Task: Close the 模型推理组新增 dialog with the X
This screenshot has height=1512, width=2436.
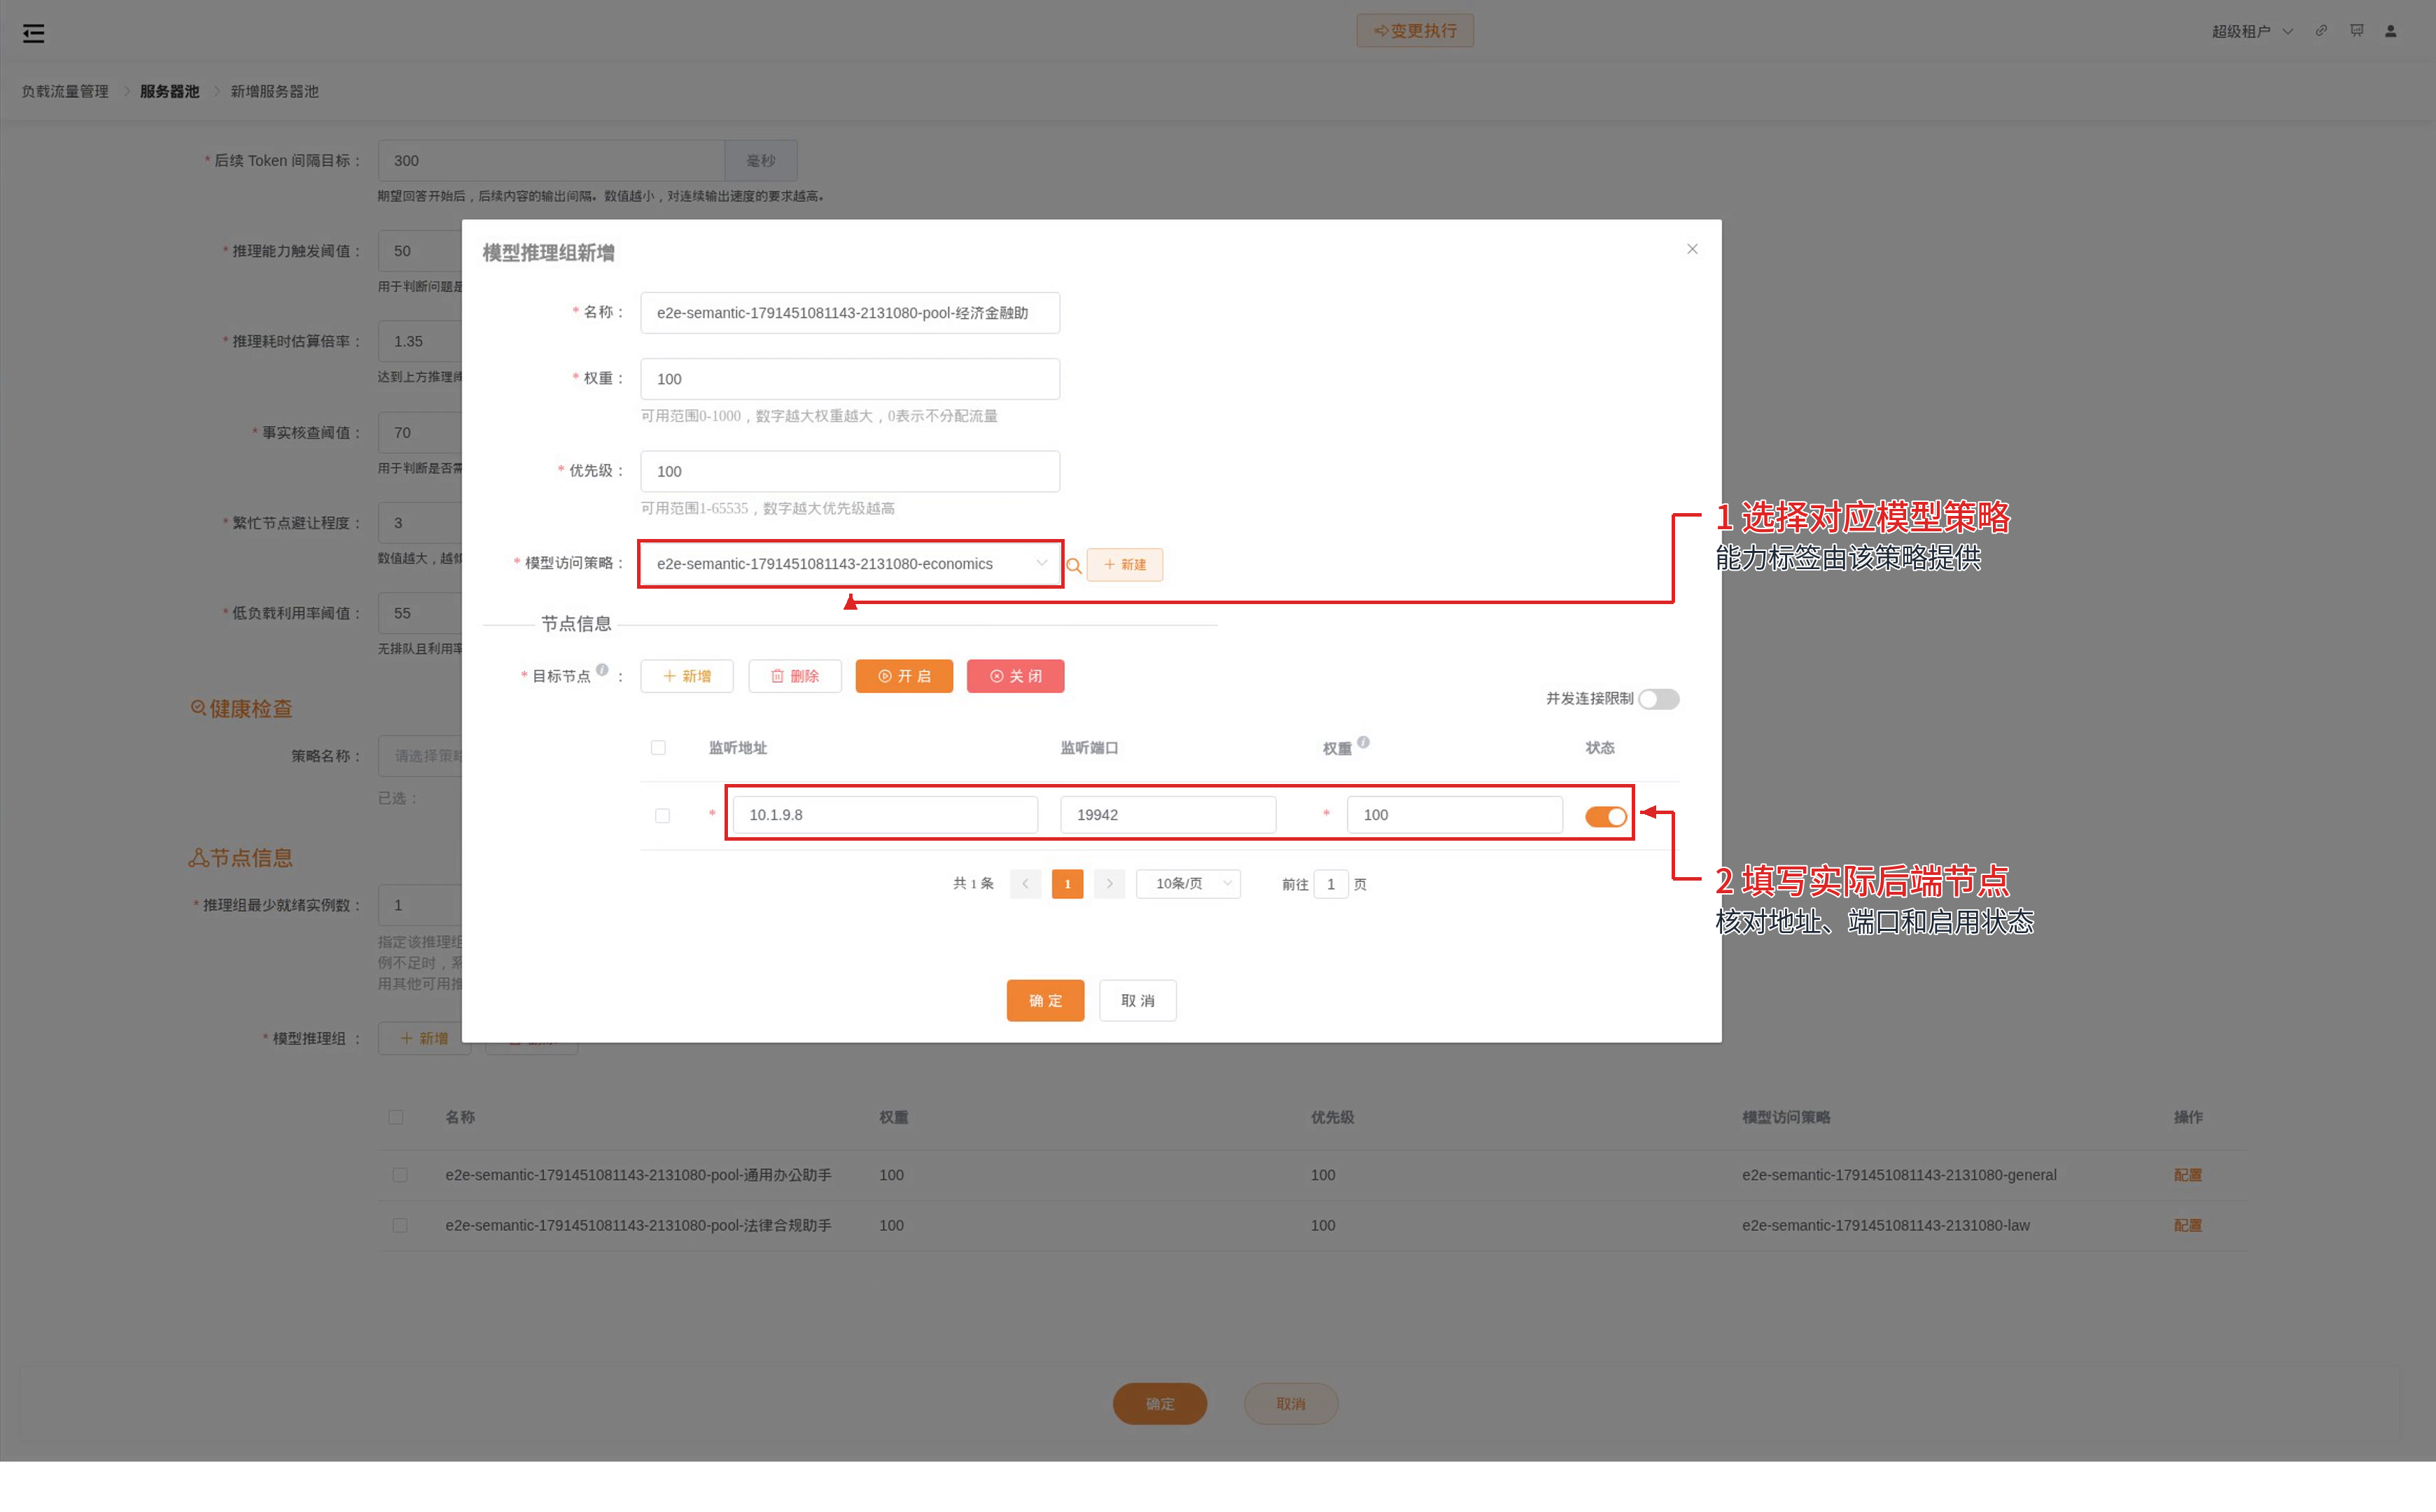Action: click(1692, 249)
